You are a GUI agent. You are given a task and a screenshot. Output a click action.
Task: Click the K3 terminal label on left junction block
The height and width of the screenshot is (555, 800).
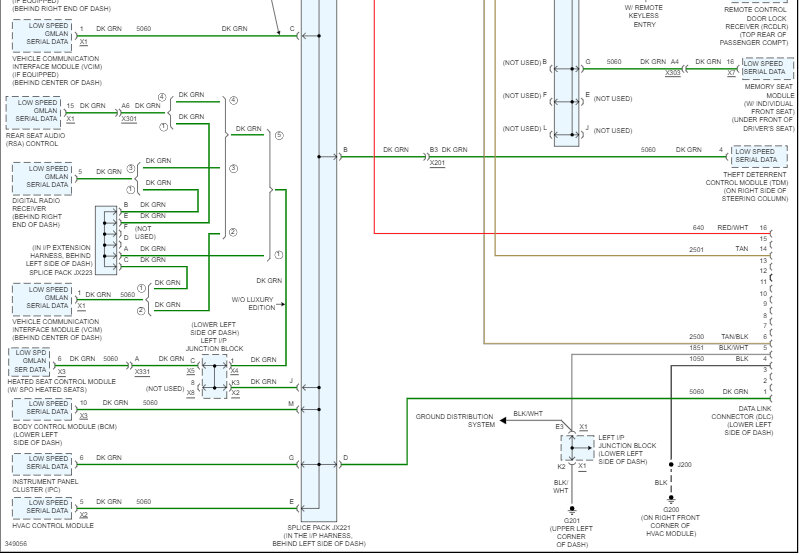coord(235,382)
